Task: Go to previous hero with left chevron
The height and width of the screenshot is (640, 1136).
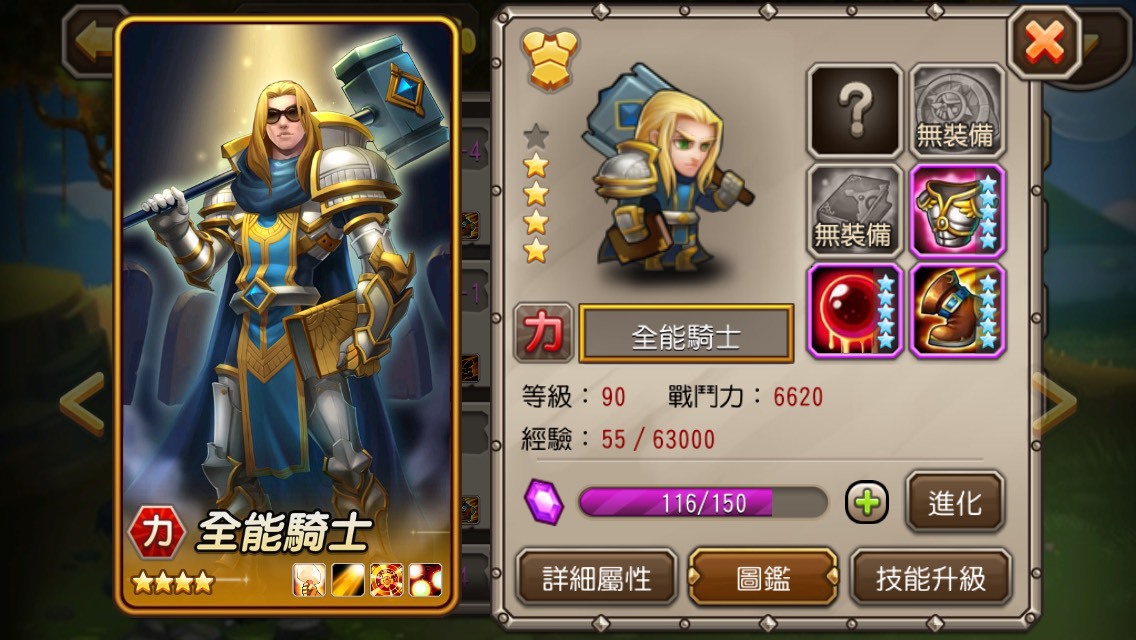Action: click(x=82, y=404)
